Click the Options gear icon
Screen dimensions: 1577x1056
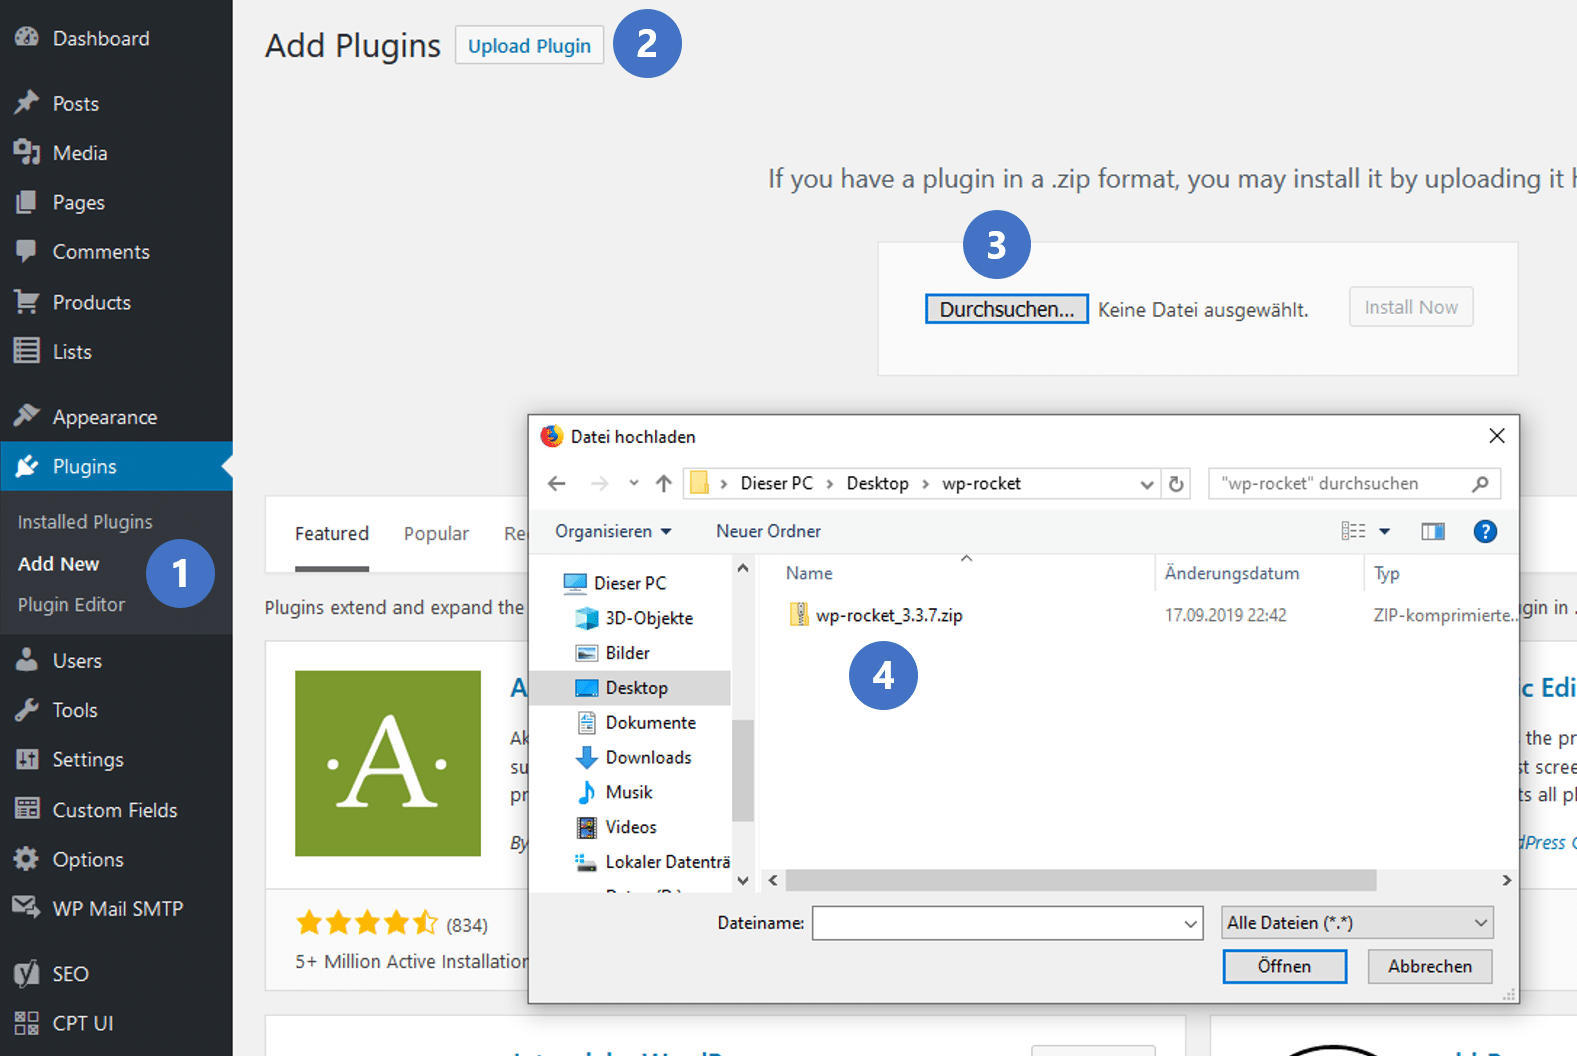pos(26,859)
